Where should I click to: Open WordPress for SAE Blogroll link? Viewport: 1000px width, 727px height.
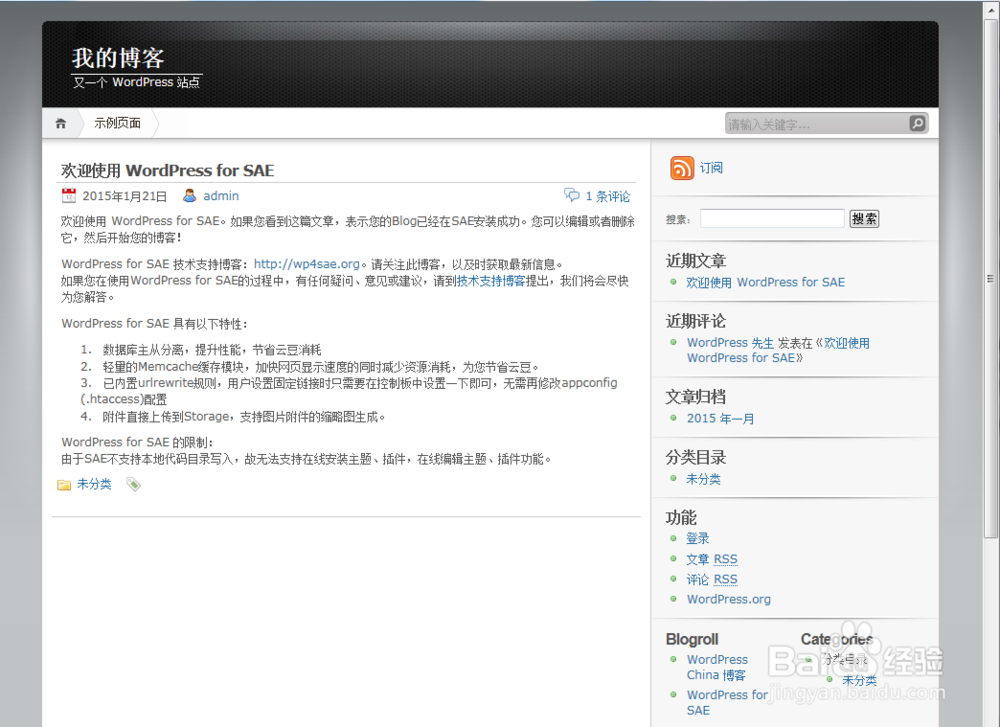(x=727, y=702)
